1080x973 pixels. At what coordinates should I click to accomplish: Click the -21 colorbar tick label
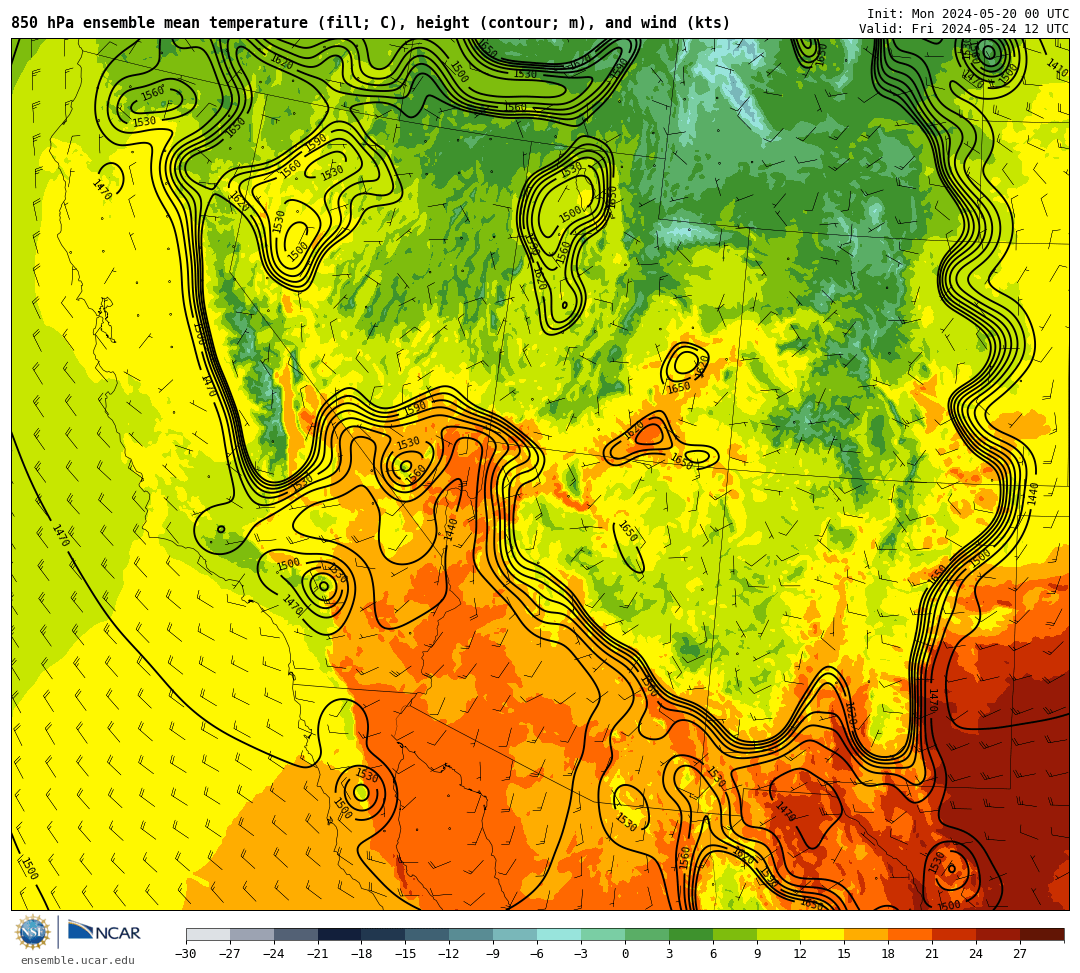click(x=318, y=954)
